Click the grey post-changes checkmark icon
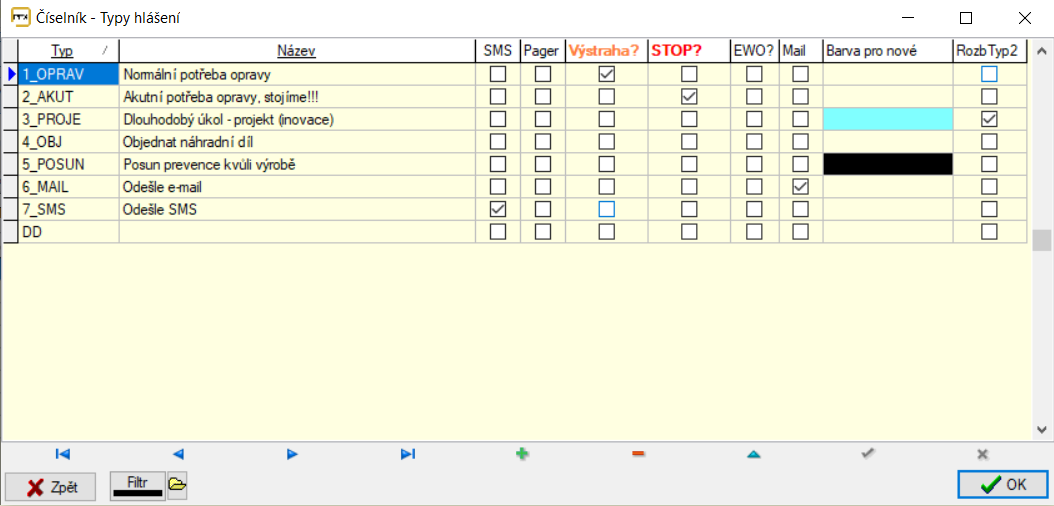This screenshot has height=506, width=1054. tap(868, 454)
